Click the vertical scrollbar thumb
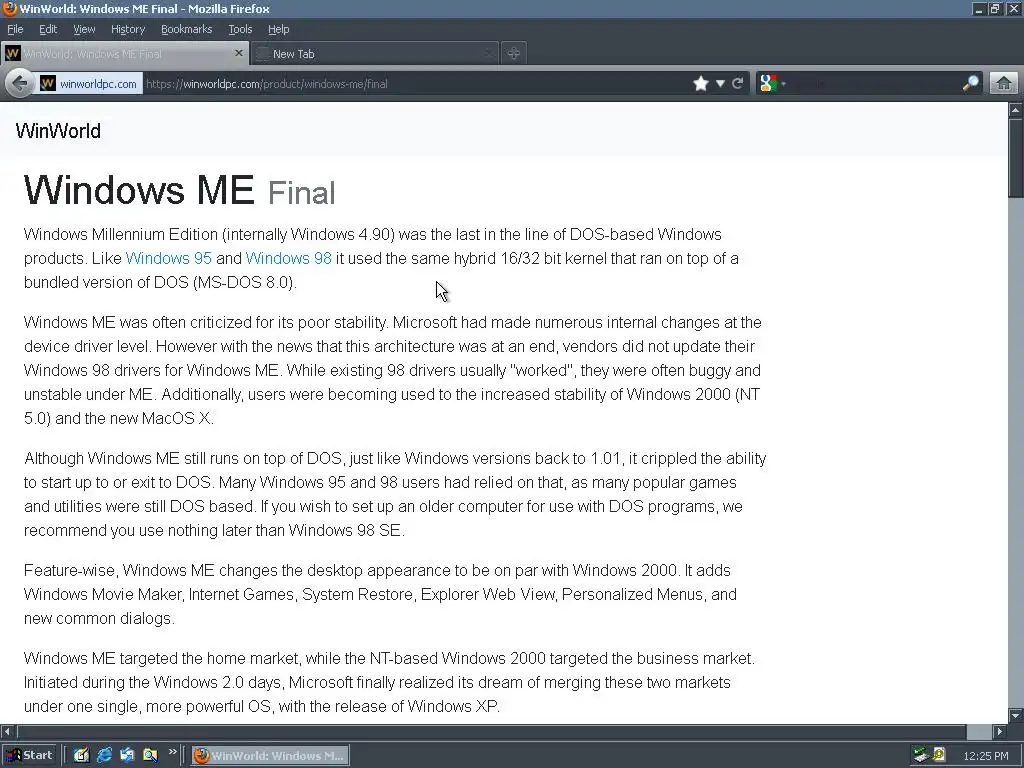This screenshot has height=768, width=1024. pos(1016,157)
